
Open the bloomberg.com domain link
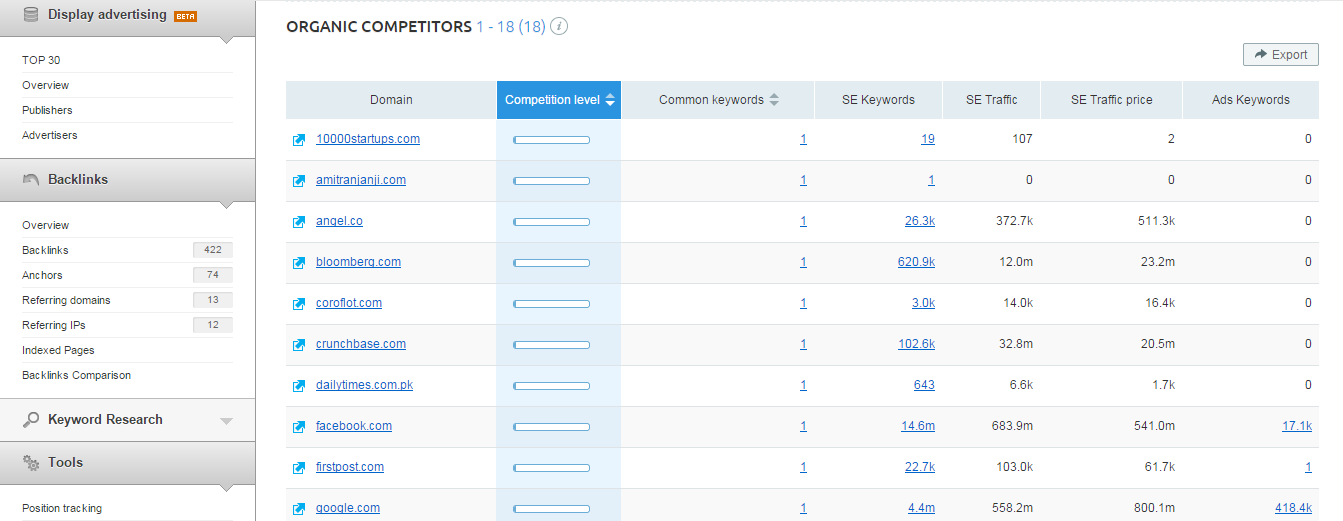358,262
